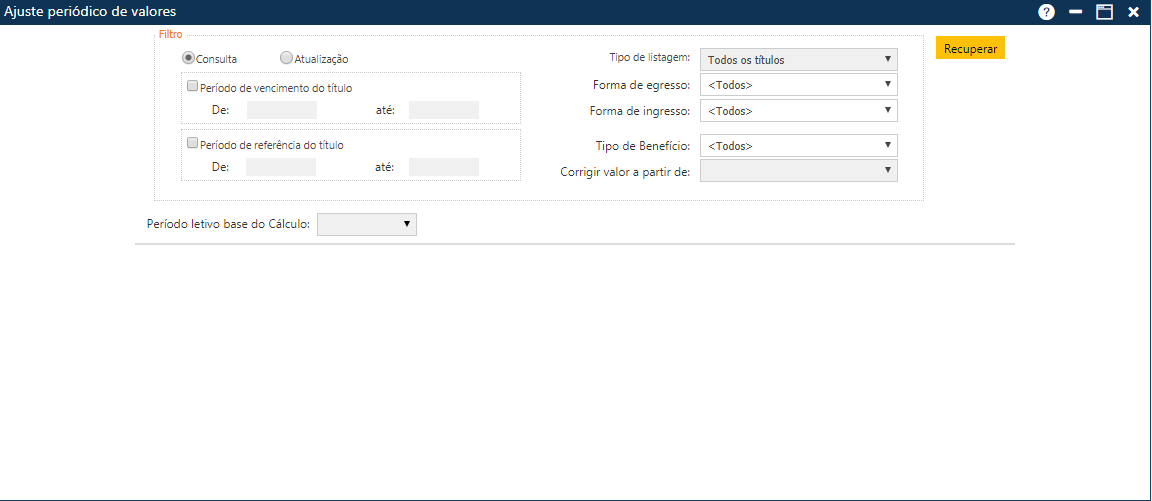Click the help question mark icon

click(1046, 12)
